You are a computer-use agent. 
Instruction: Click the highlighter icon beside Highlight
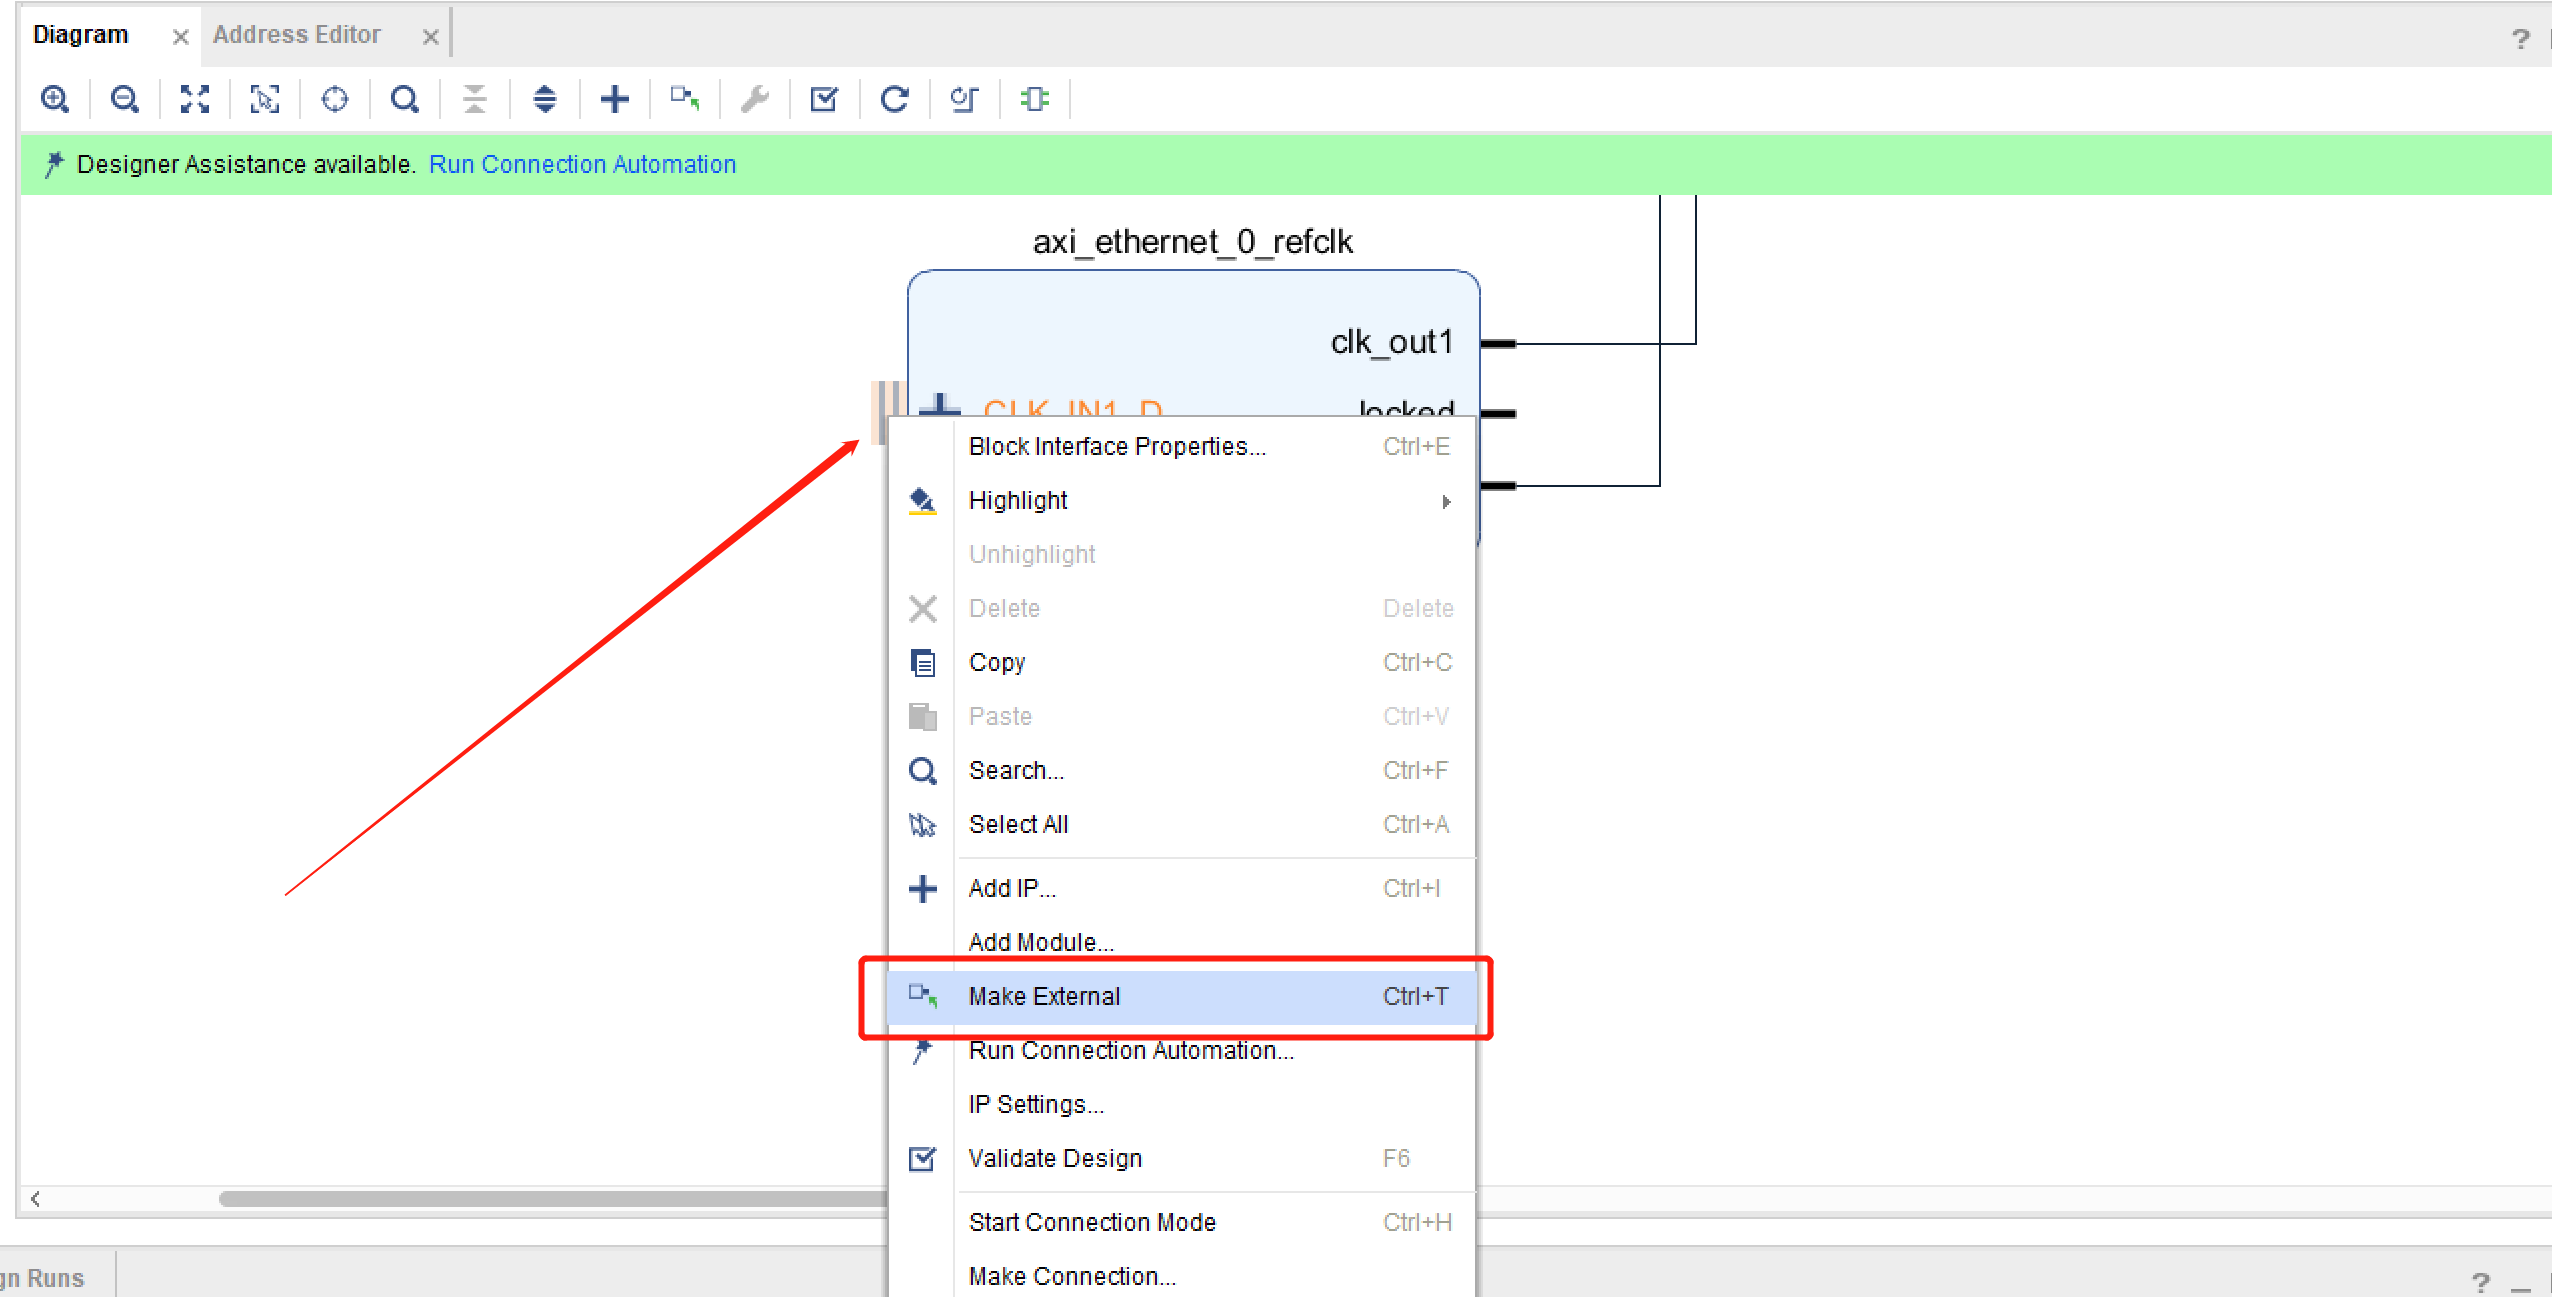[922, 500]
